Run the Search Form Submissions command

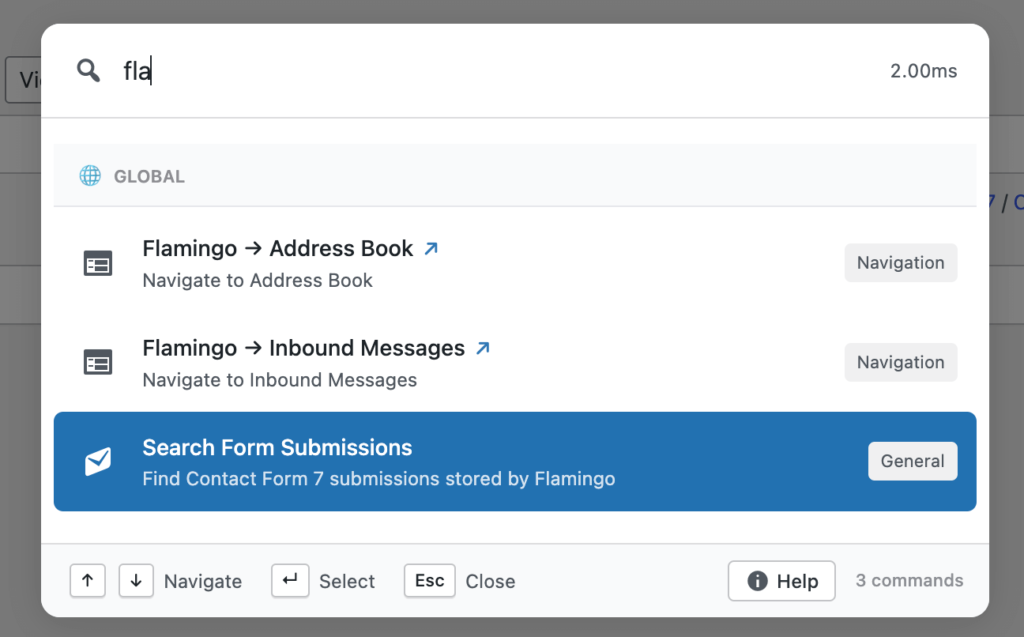pyautogui.click(x=400, y=461)
